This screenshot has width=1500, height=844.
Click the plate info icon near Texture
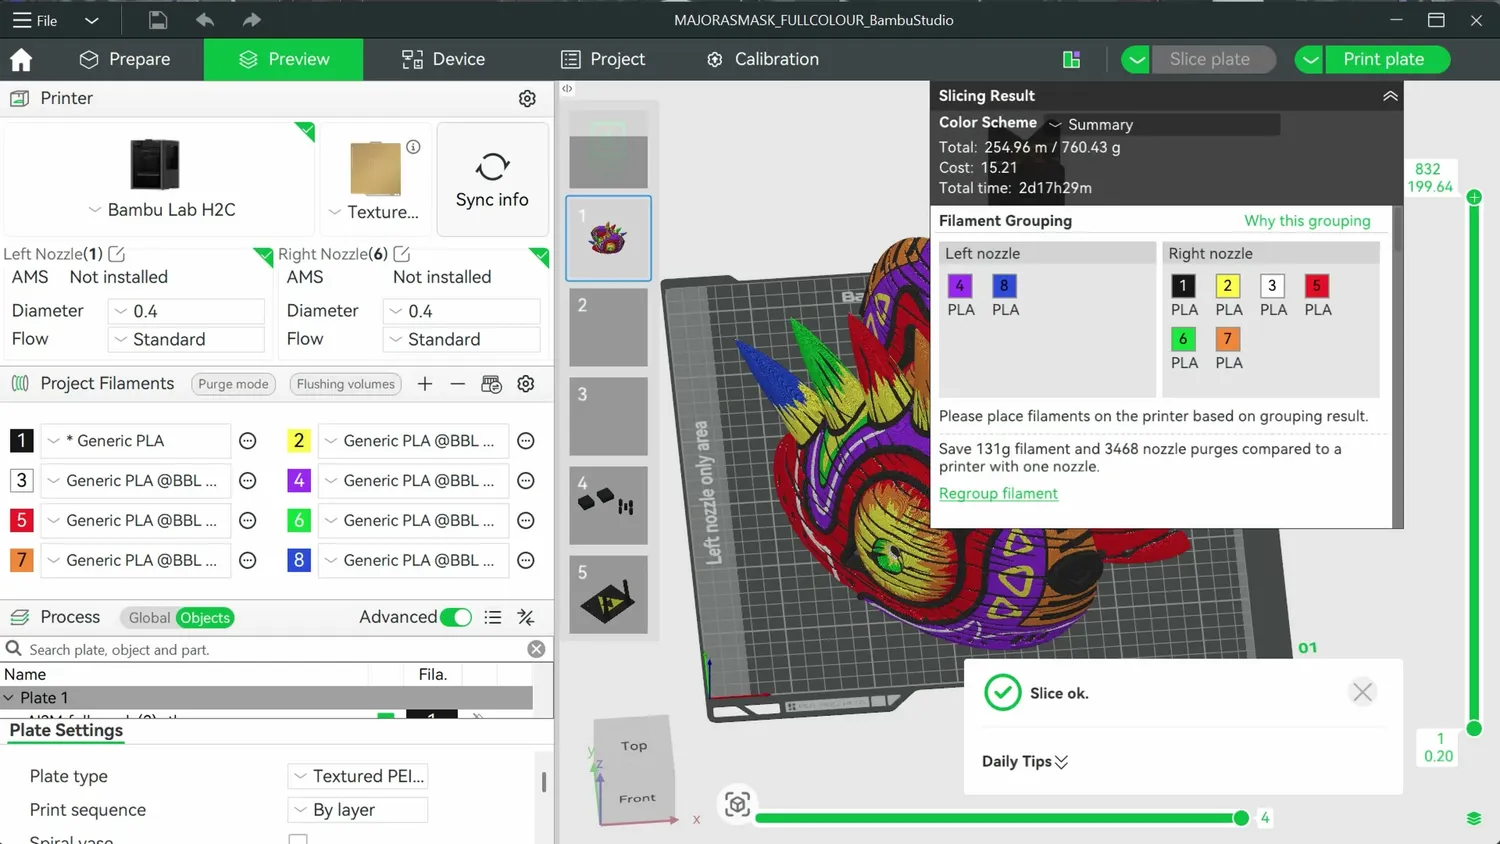click(x=413, y=147)
